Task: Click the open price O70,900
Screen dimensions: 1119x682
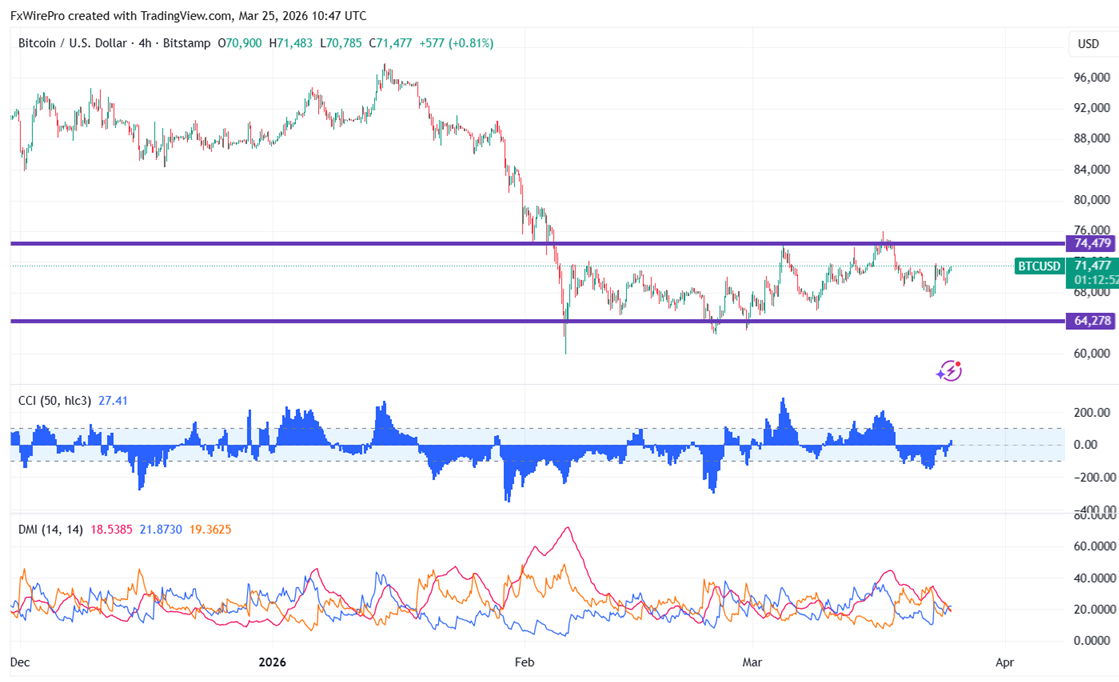Action: click(239, 43)
